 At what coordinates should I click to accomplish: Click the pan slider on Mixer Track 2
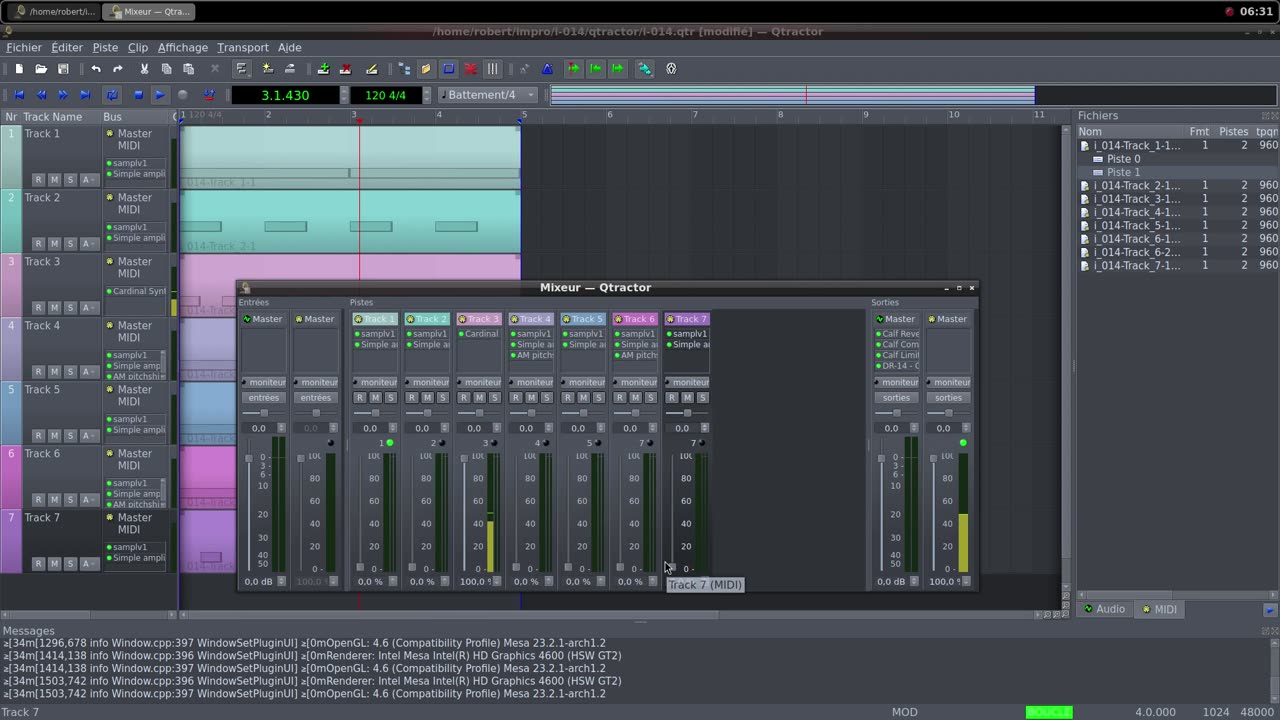(x=427, y=413)
